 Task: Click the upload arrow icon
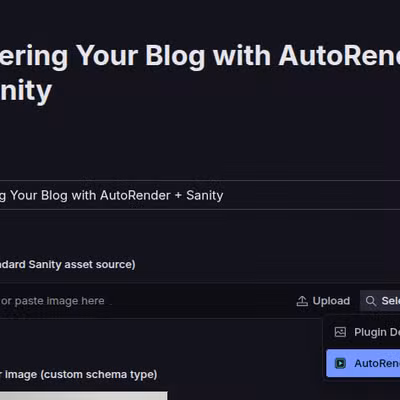click(x=302, y=301)
